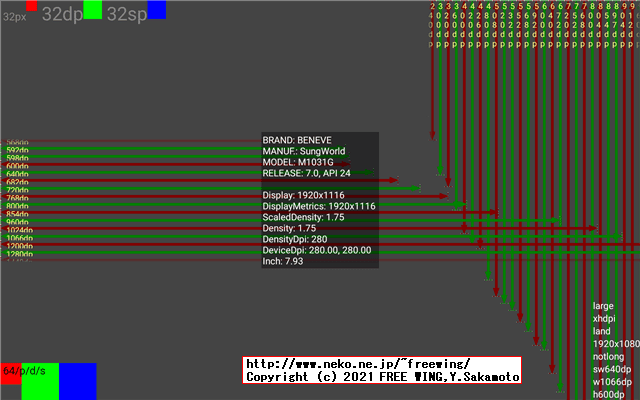The height and width of the screenshot is (400, 640).
Task: Open the neko.ne.jp freewing URL
Action: [x=357, y=364]
